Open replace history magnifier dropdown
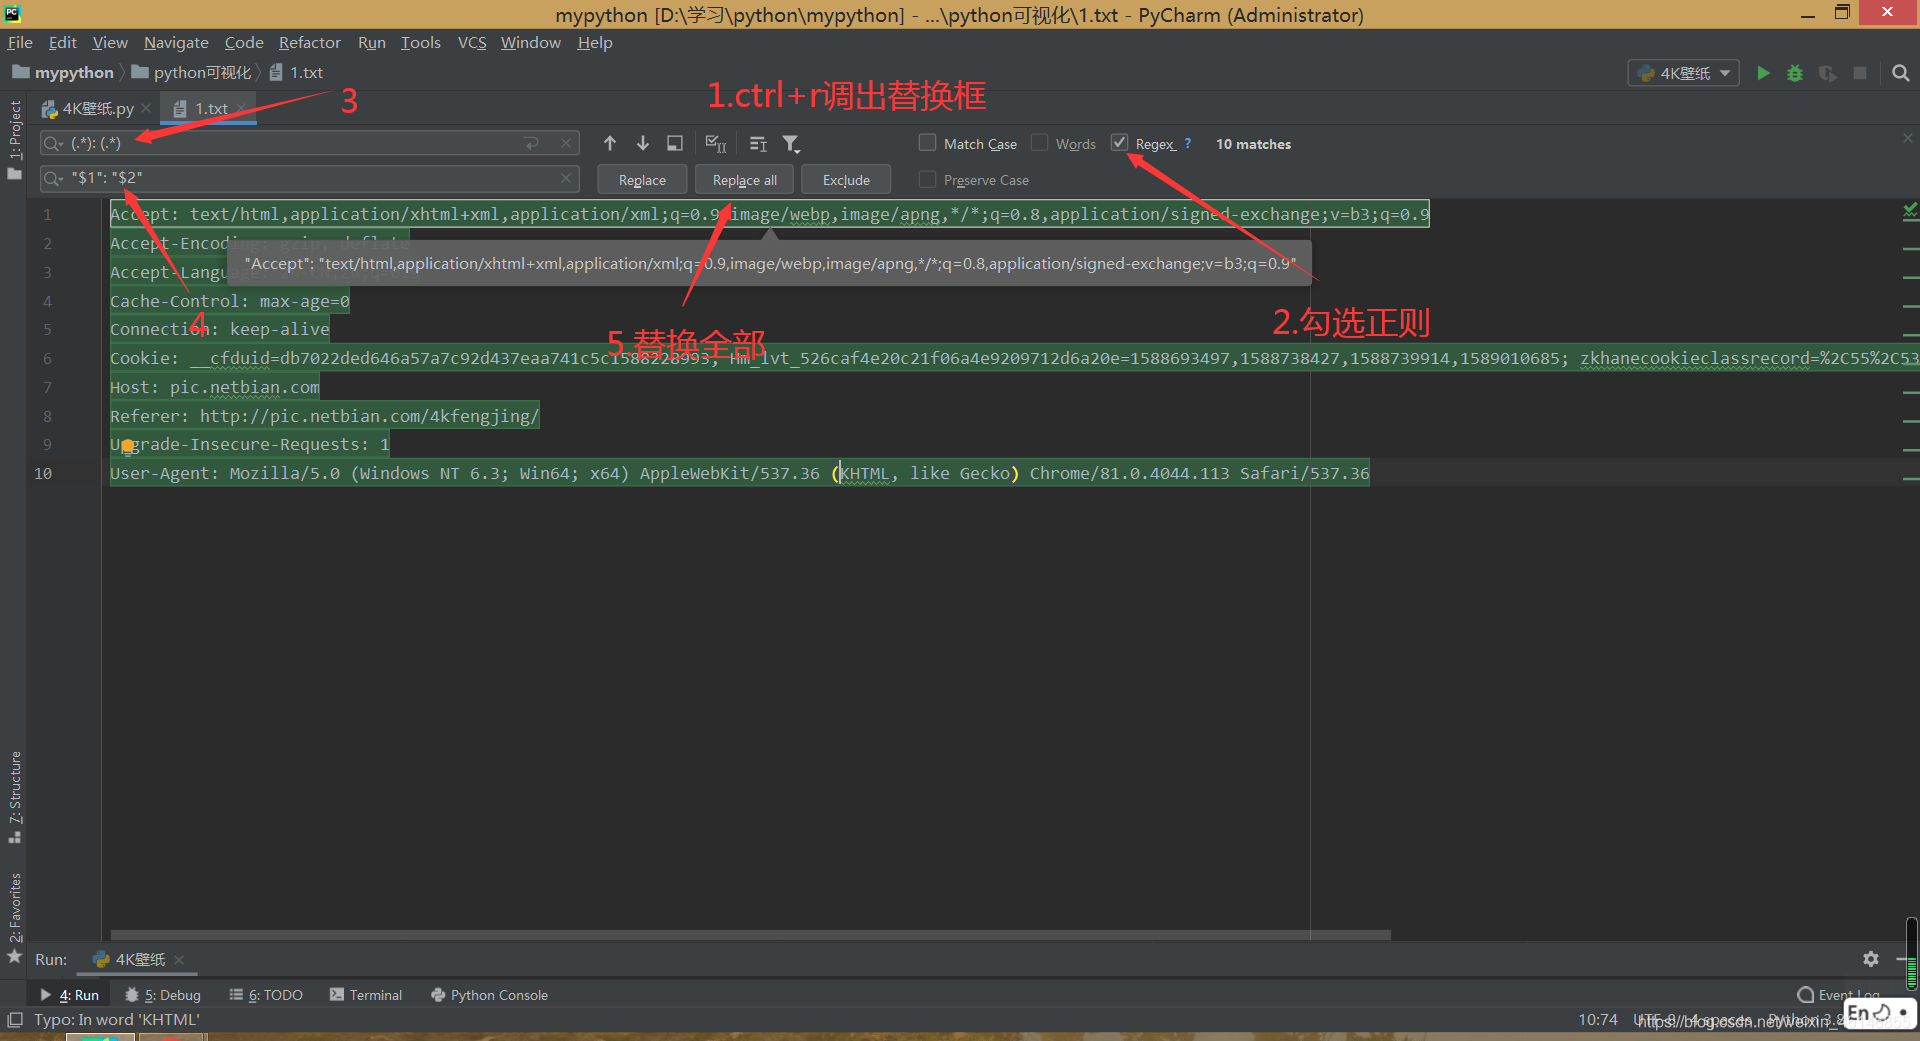Image resolution: width=1920 pixels, height=1041 pixels. pyautogui.click(x=54, y=179)
